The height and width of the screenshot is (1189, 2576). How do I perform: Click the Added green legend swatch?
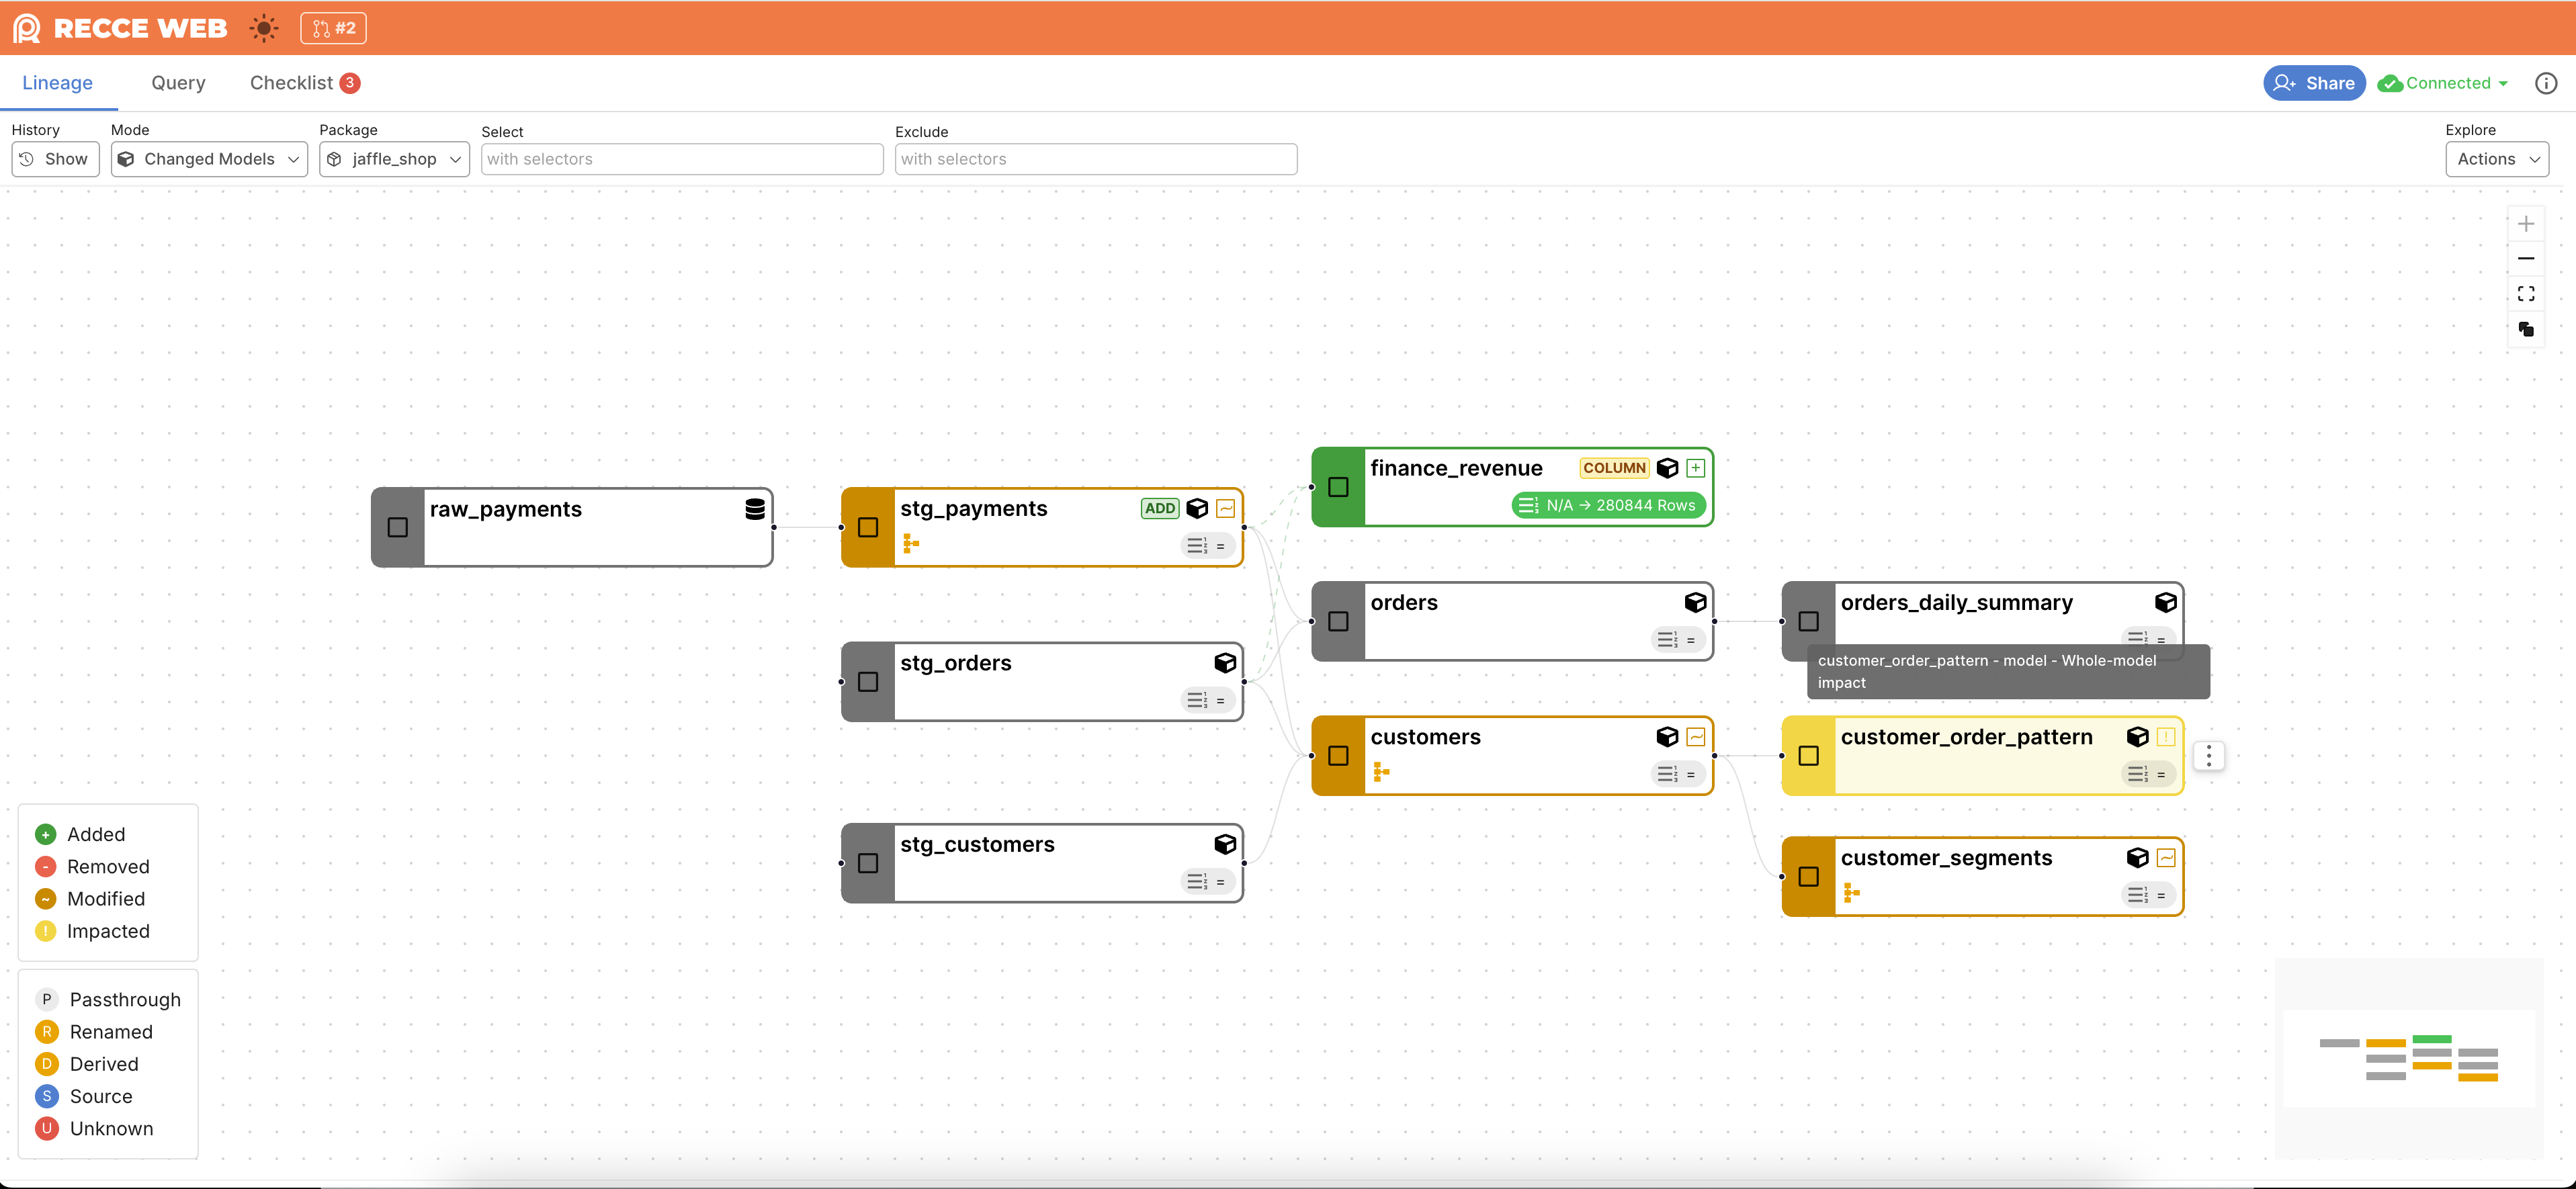(46, 834)
